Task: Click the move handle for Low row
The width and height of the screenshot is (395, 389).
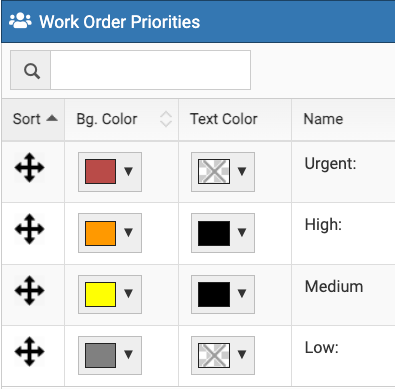Action: pos(30,352)
